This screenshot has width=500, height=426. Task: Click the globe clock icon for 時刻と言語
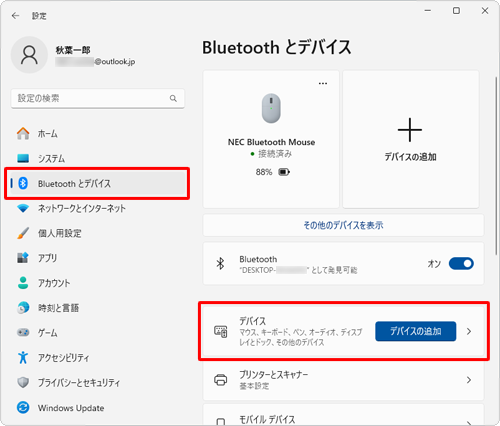(23, 308)
